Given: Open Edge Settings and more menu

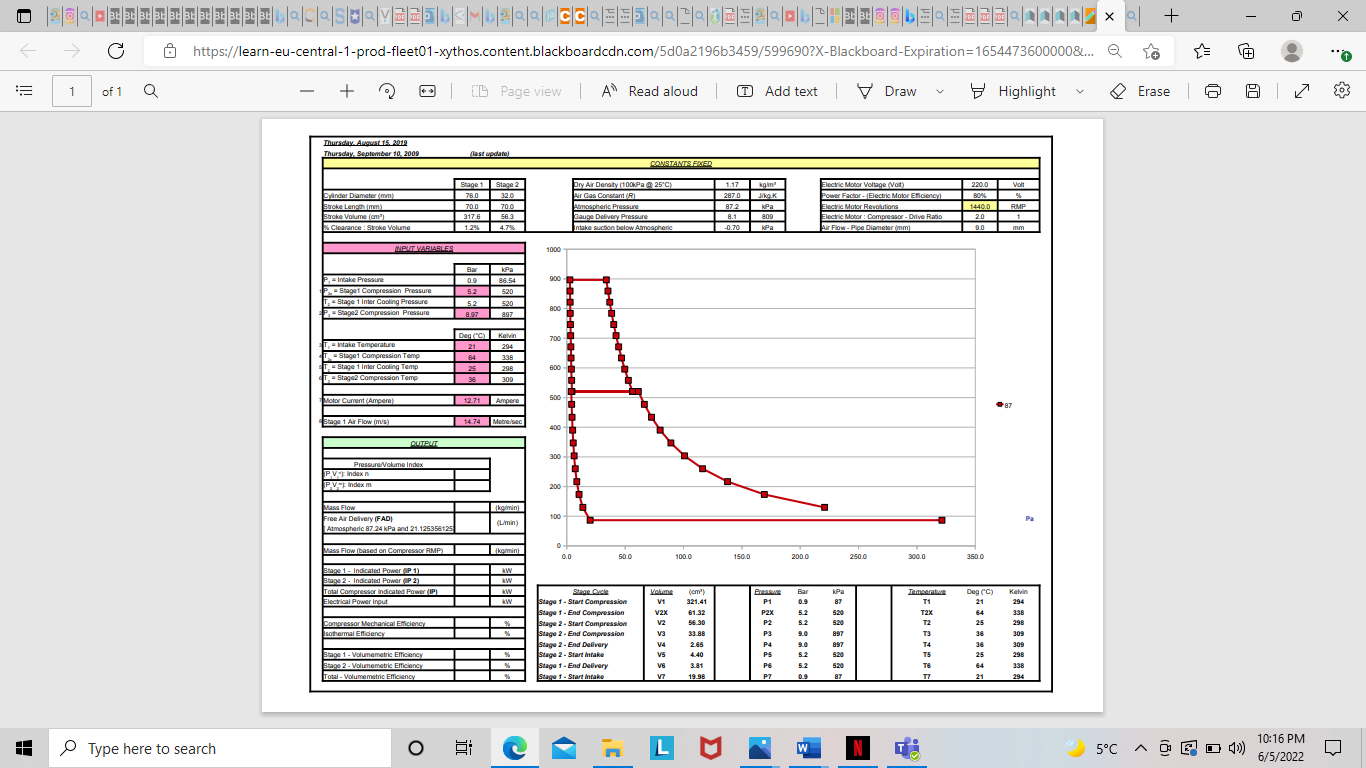Looking at the screenshot, I should (x=1340, y=51).
